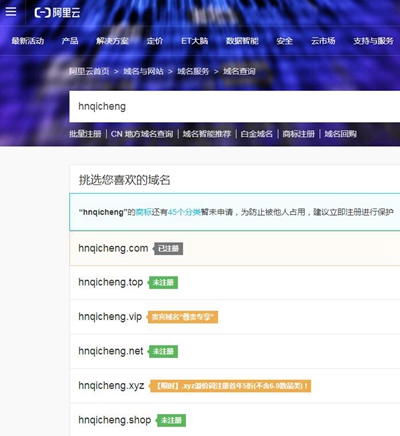Click the 阿里云 logo
Screen dimensions: 400x436
pos(57,13)
